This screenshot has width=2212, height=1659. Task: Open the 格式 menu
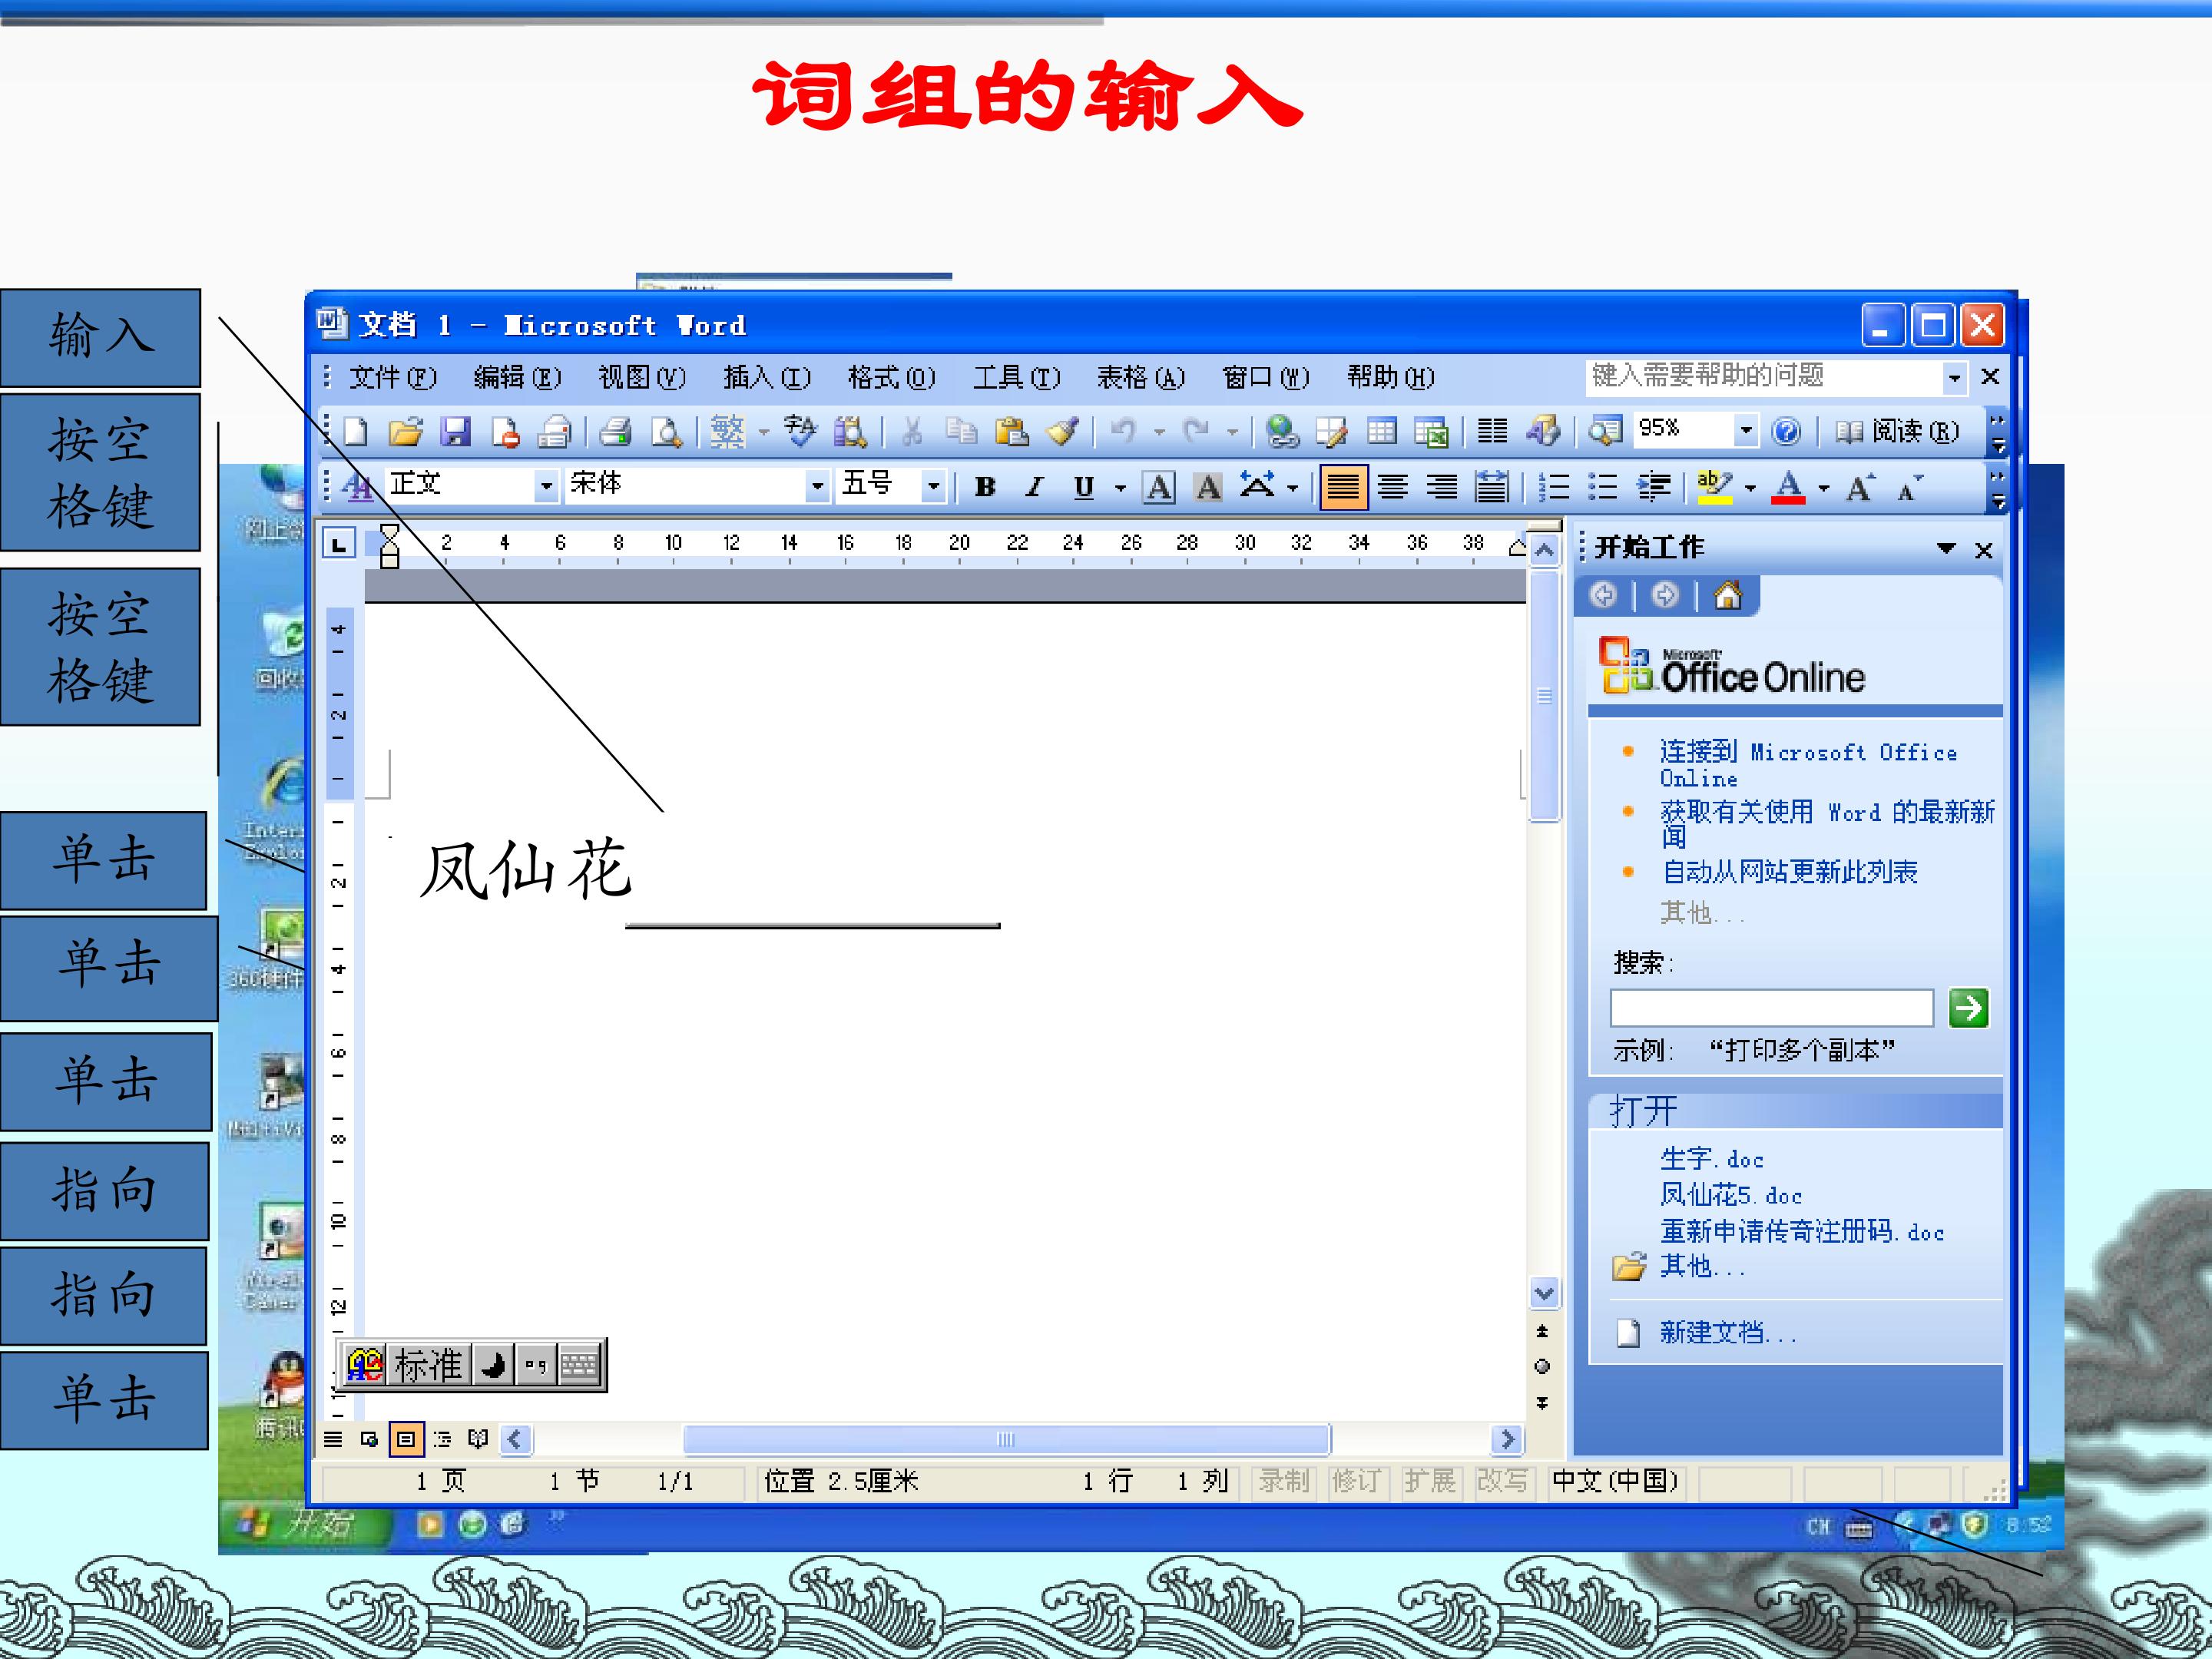pos(891,377)
